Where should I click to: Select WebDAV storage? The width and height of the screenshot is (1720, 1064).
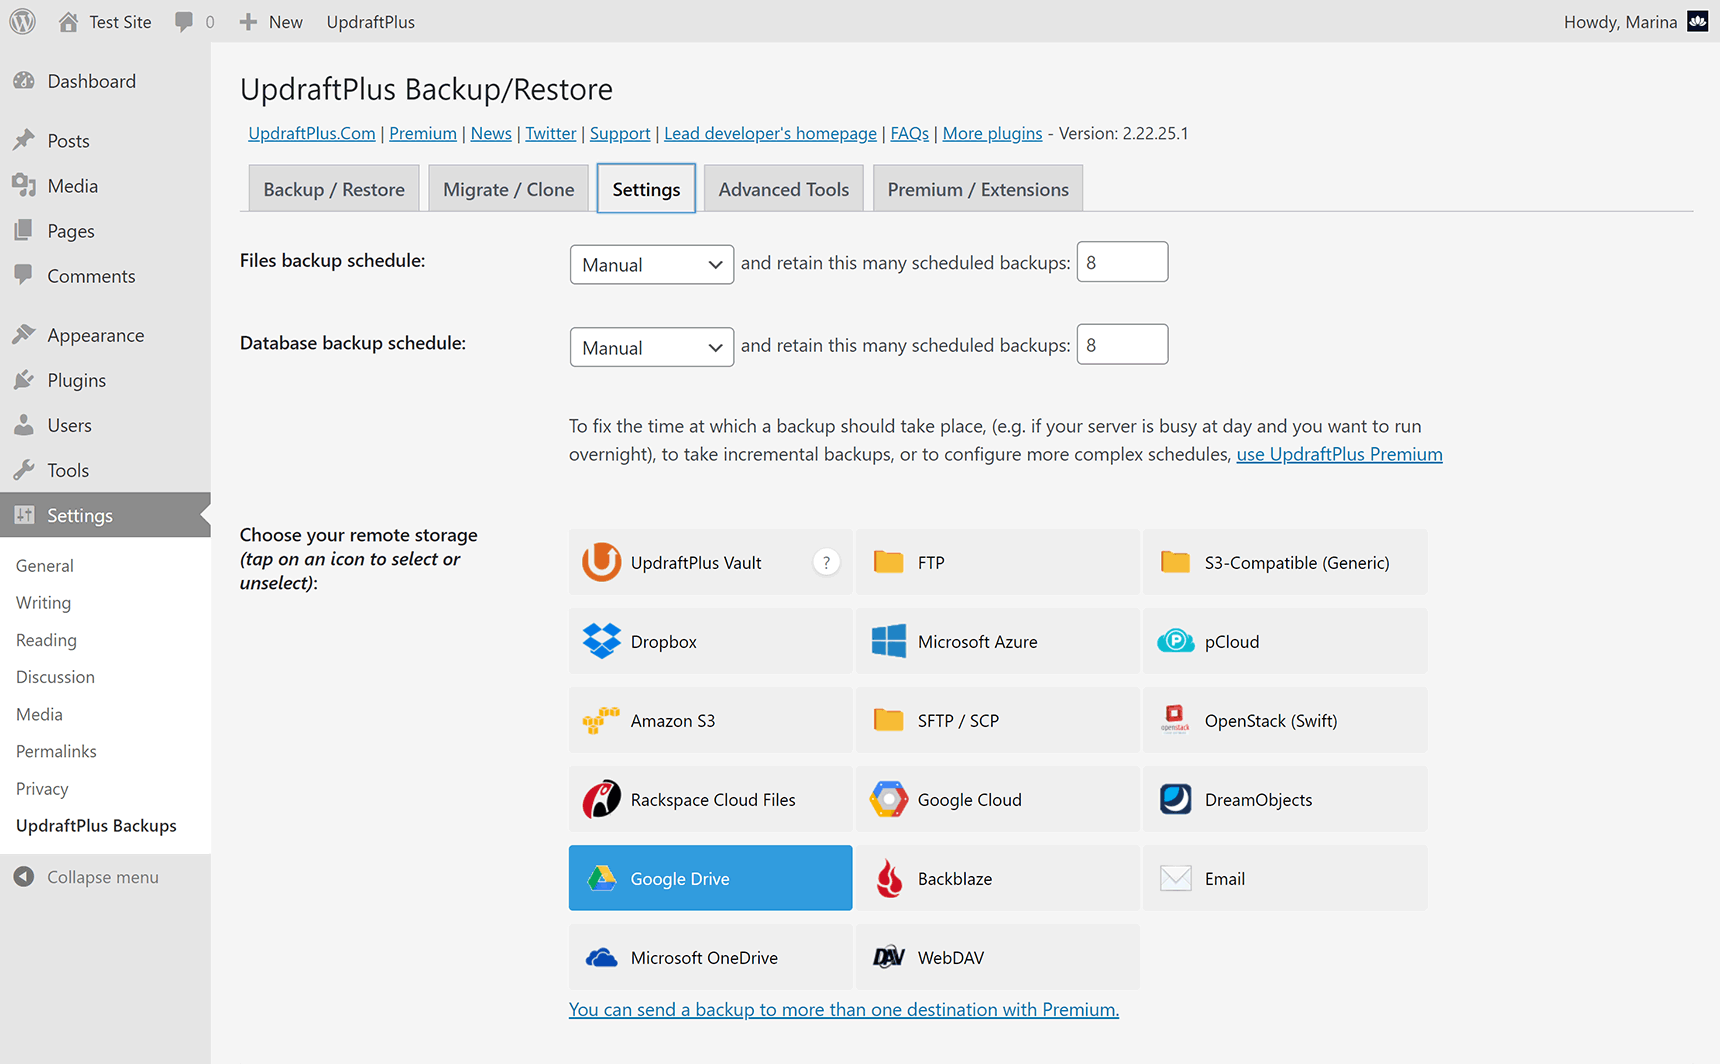pyautogui.click(x=997, y=957)
